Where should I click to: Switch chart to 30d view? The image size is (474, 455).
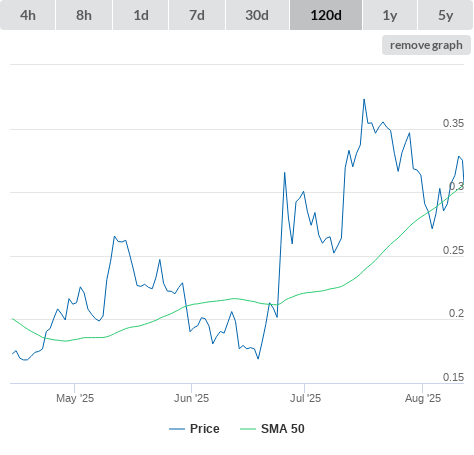257,15
